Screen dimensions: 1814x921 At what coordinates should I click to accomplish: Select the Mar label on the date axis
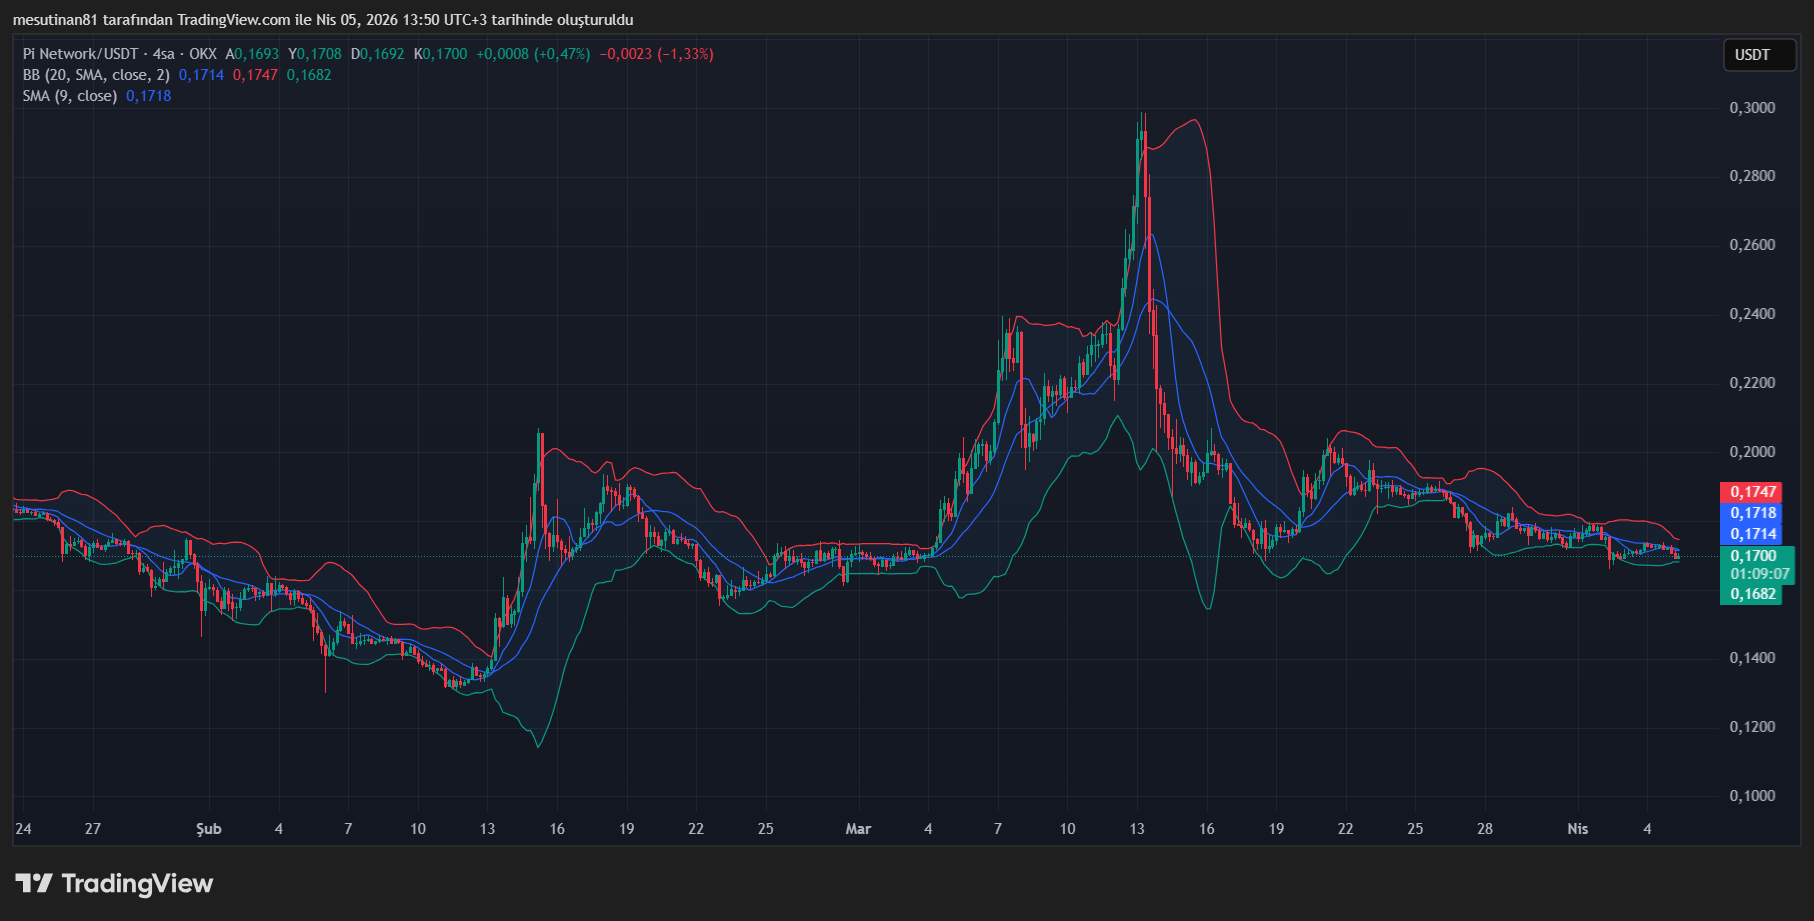(x=859, y=829)
